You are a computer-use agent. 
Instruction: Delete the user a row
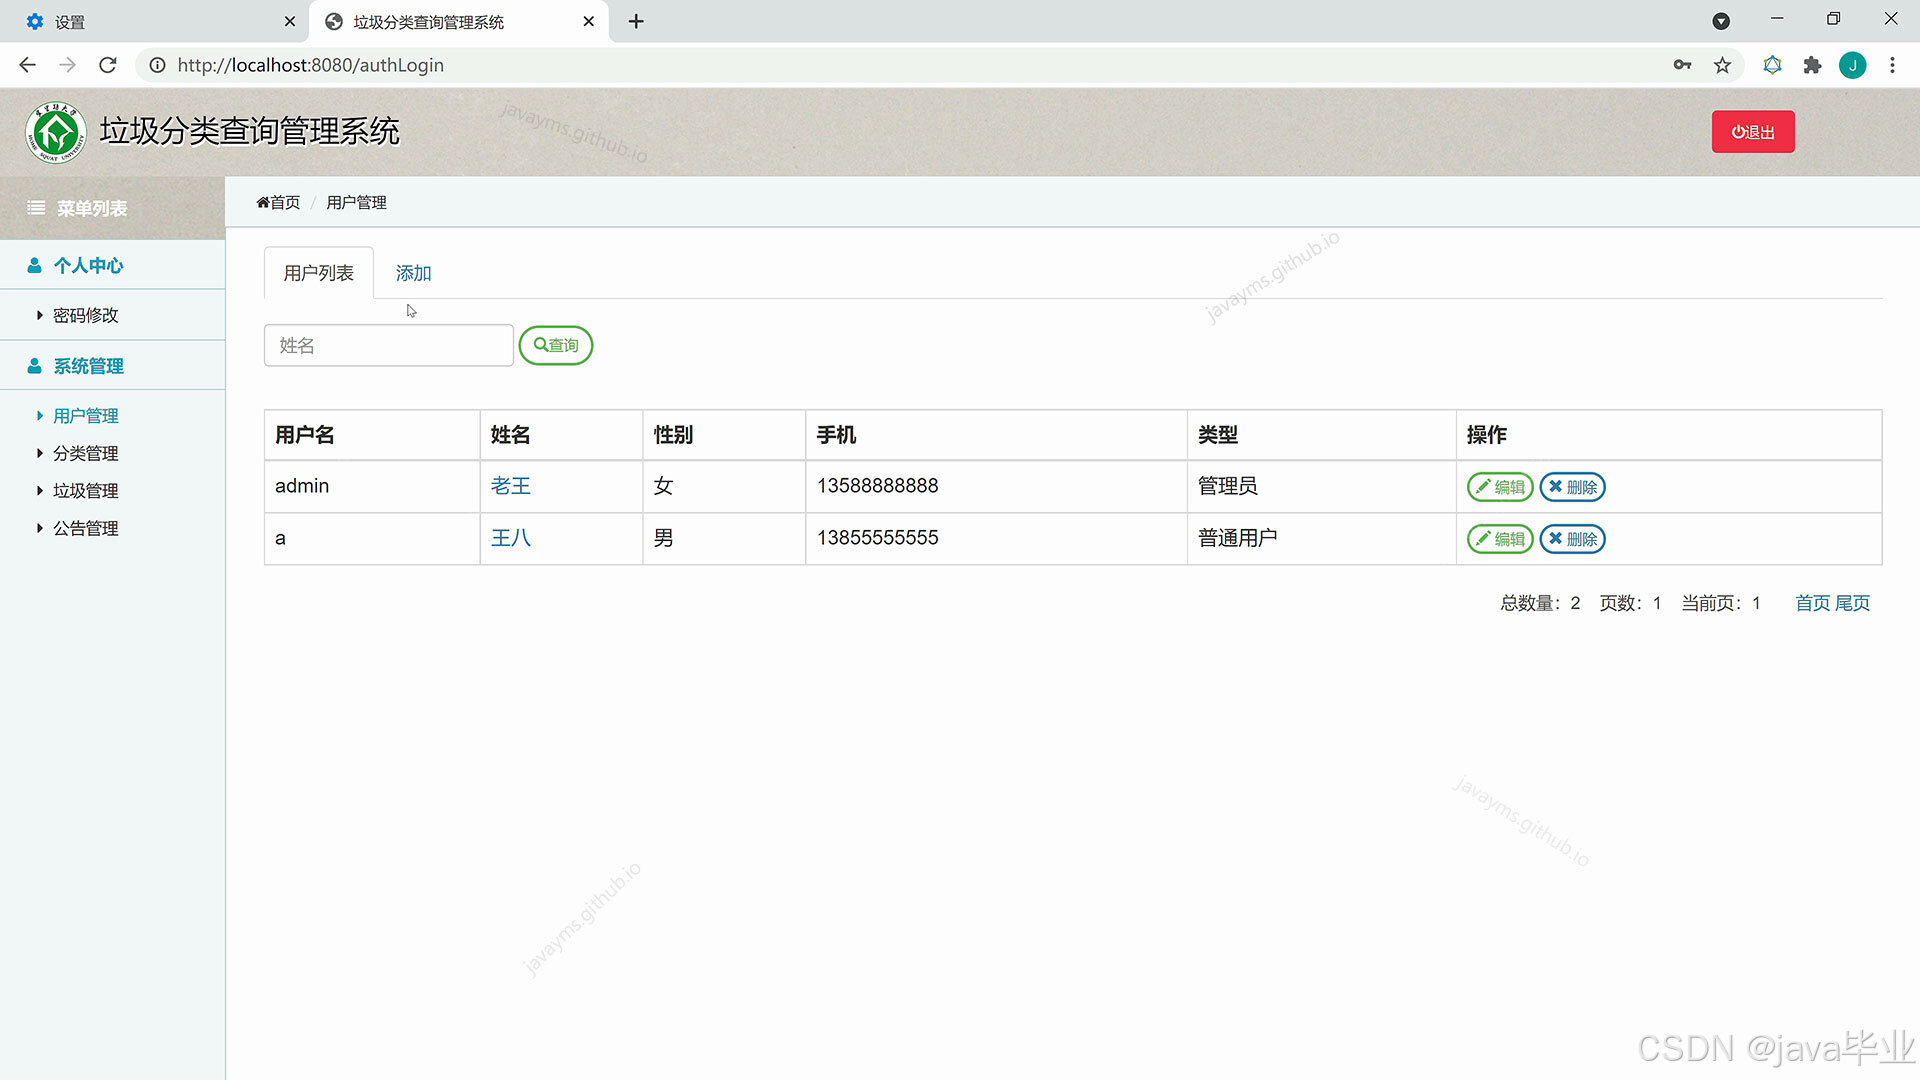coord(1572,539)
